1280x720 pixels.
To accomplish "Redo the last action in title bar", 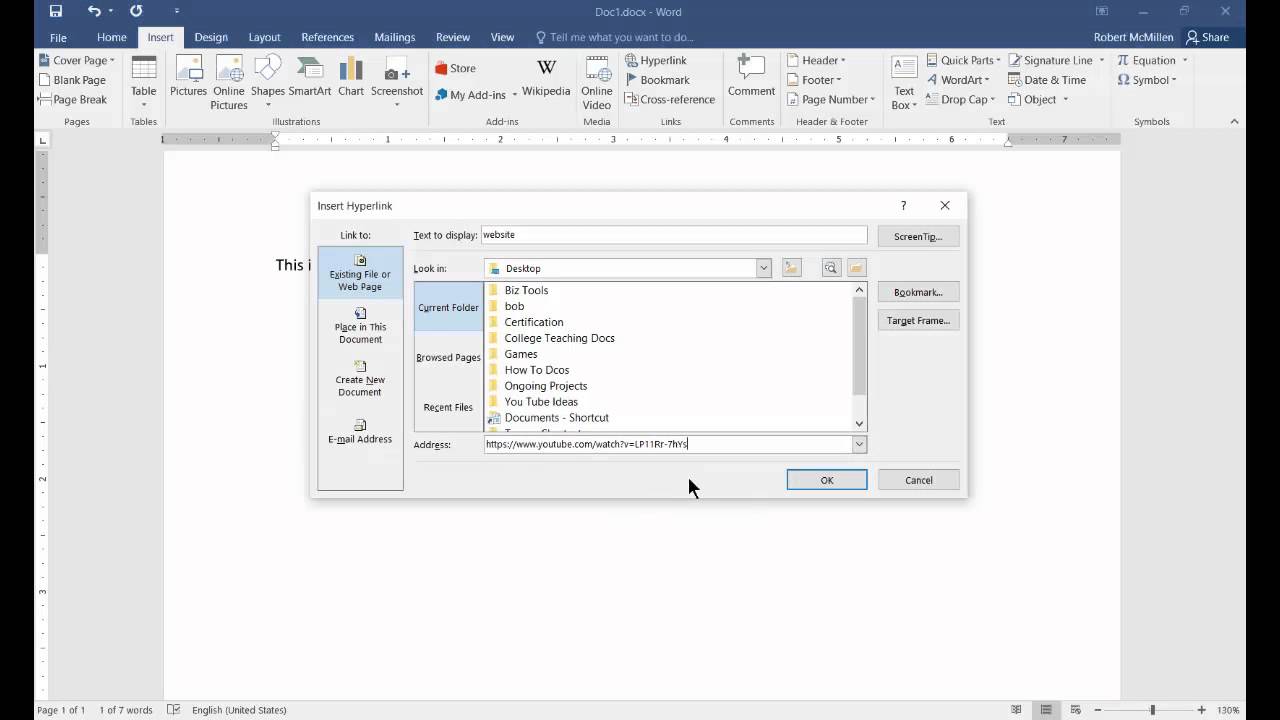I will (x=136, y=12).
